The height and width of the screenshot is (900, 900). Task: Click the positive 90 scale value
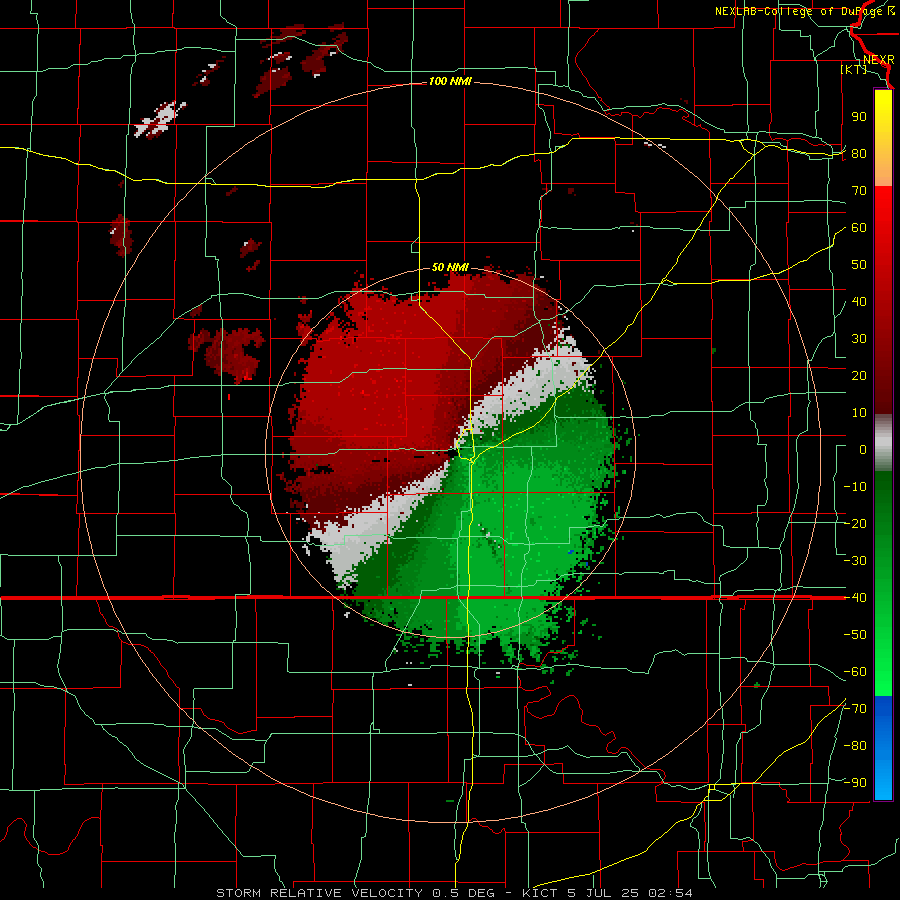(859, 117)
